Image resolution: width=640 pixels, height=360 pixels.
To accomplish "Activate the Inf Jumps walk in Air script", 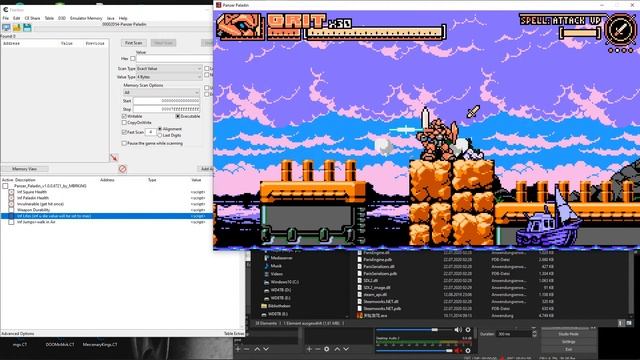I will [11, 222].
